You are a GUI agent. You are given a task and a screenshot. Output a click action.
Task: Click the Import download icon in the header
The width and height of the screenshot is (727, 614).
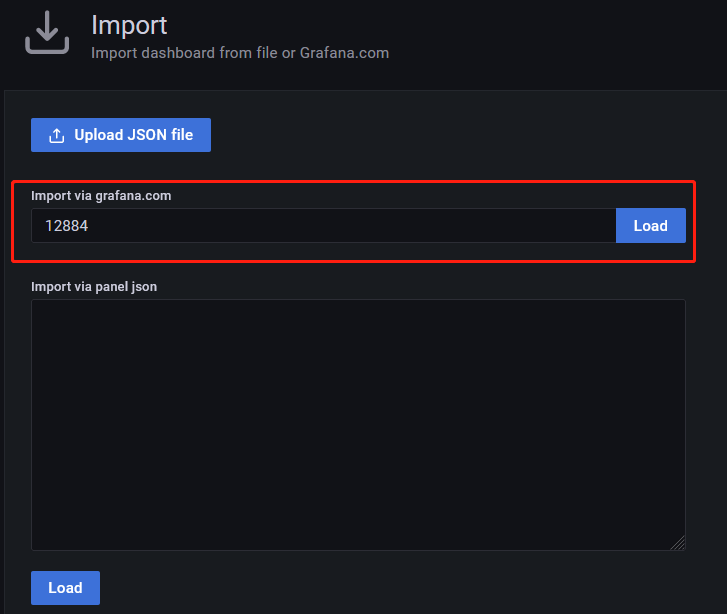coord(47,33)
